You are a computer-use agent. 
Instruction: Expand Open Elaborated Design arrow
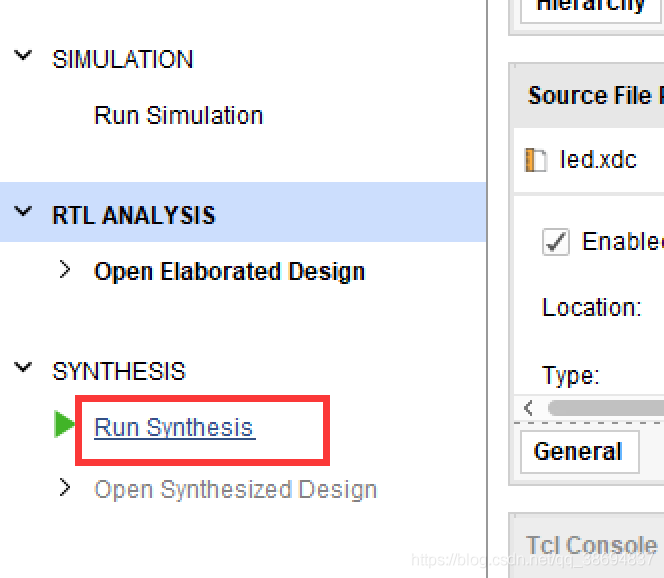65,269
